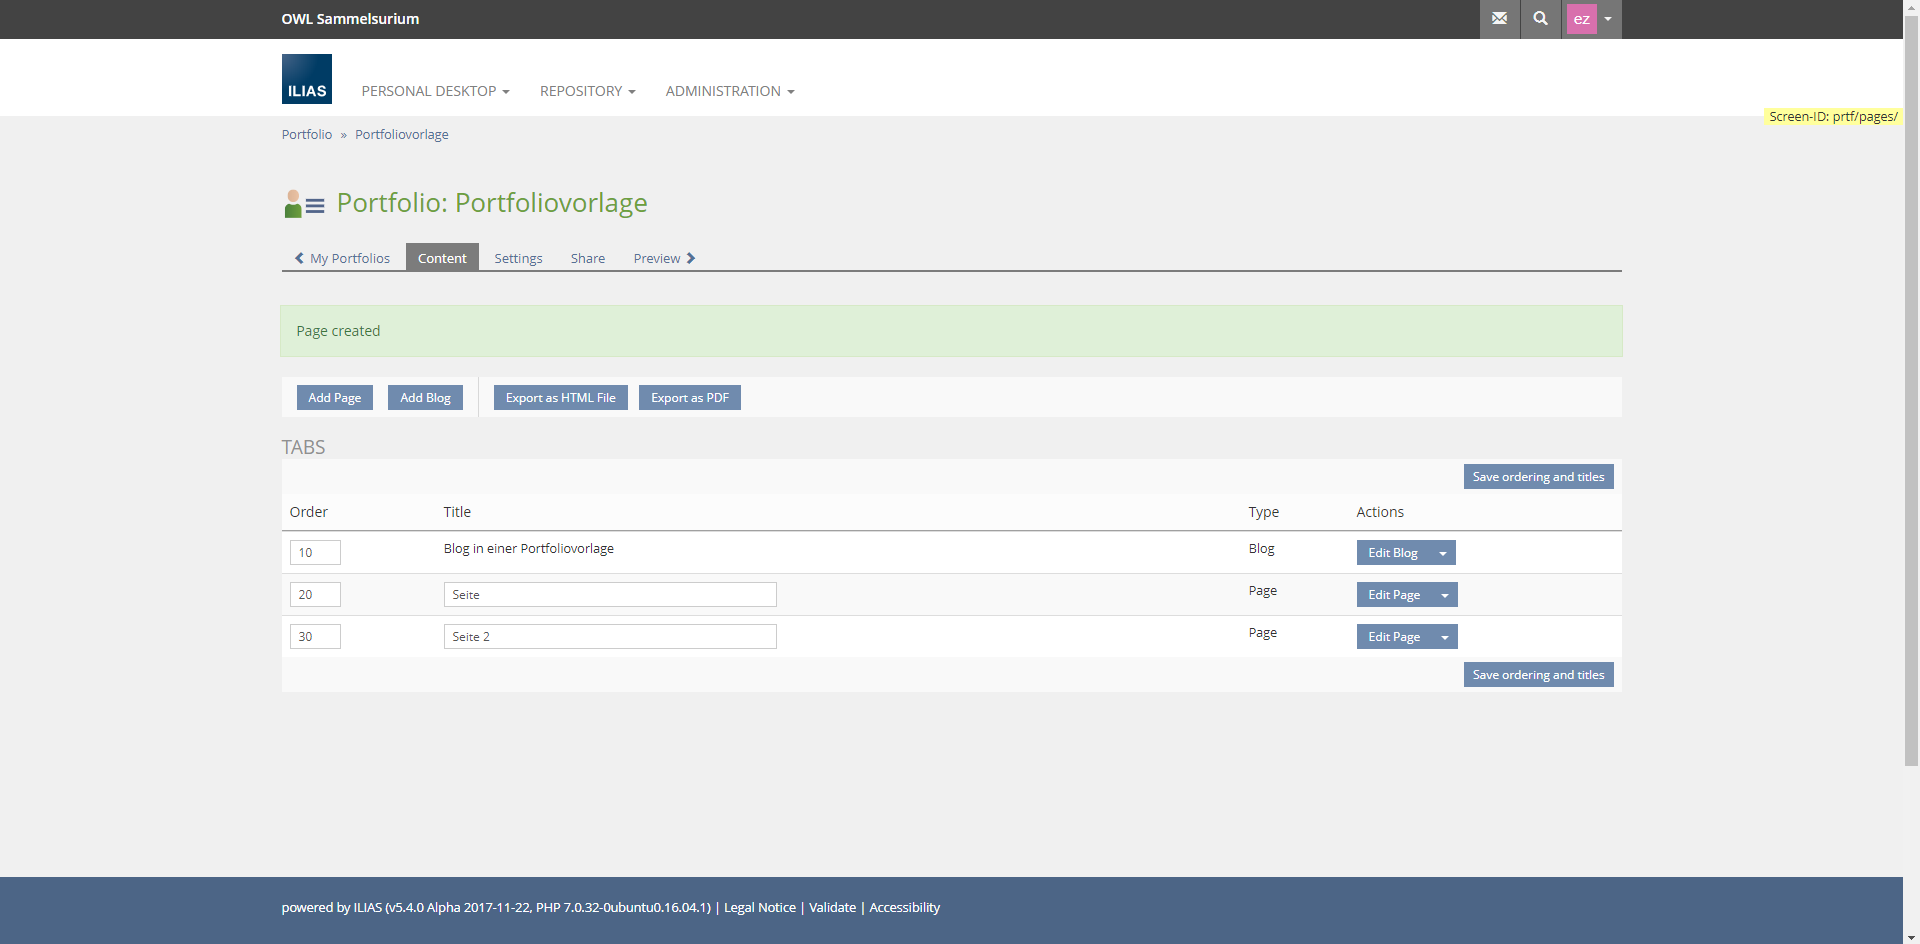Go back to My Portfolios
Screen dimensions: 1920x944
pos(342,258)
